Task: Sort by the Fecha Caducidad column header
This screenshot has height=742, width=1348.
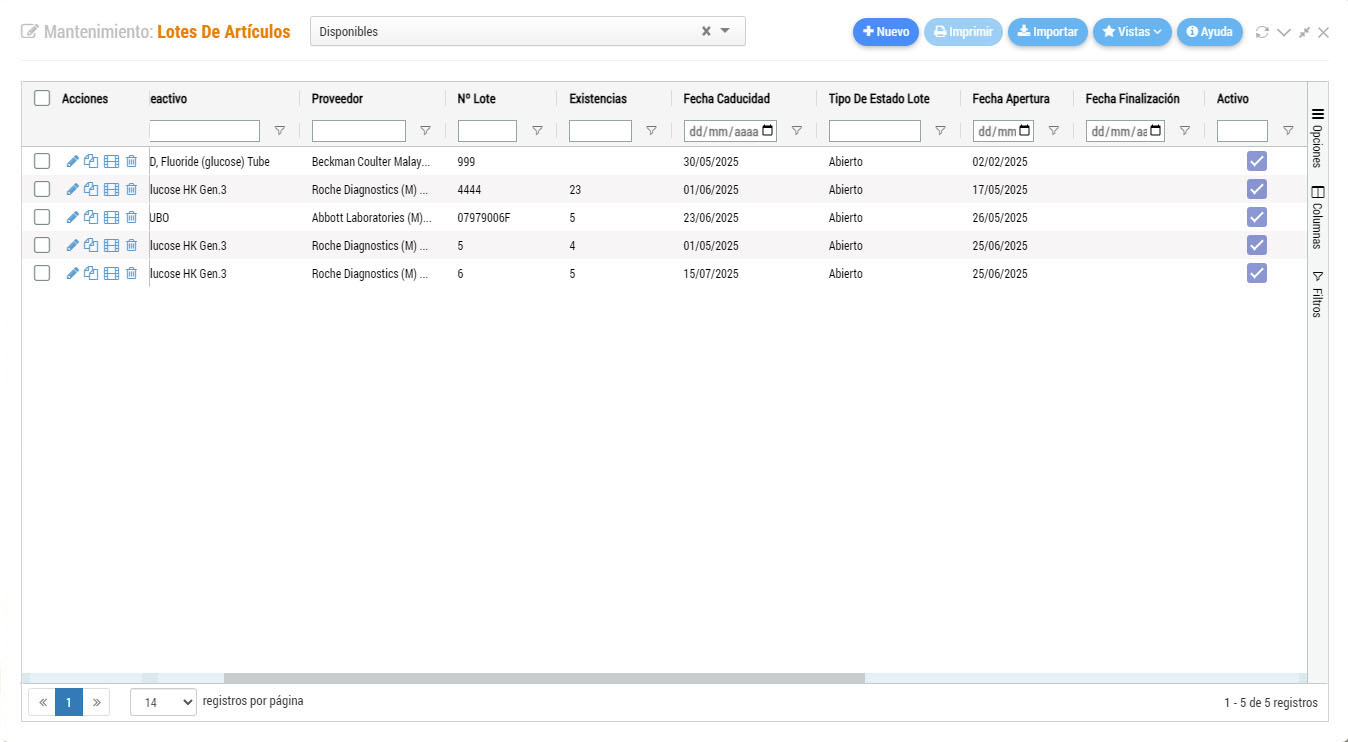Action: pyautogui.click(x=727, y=99)
